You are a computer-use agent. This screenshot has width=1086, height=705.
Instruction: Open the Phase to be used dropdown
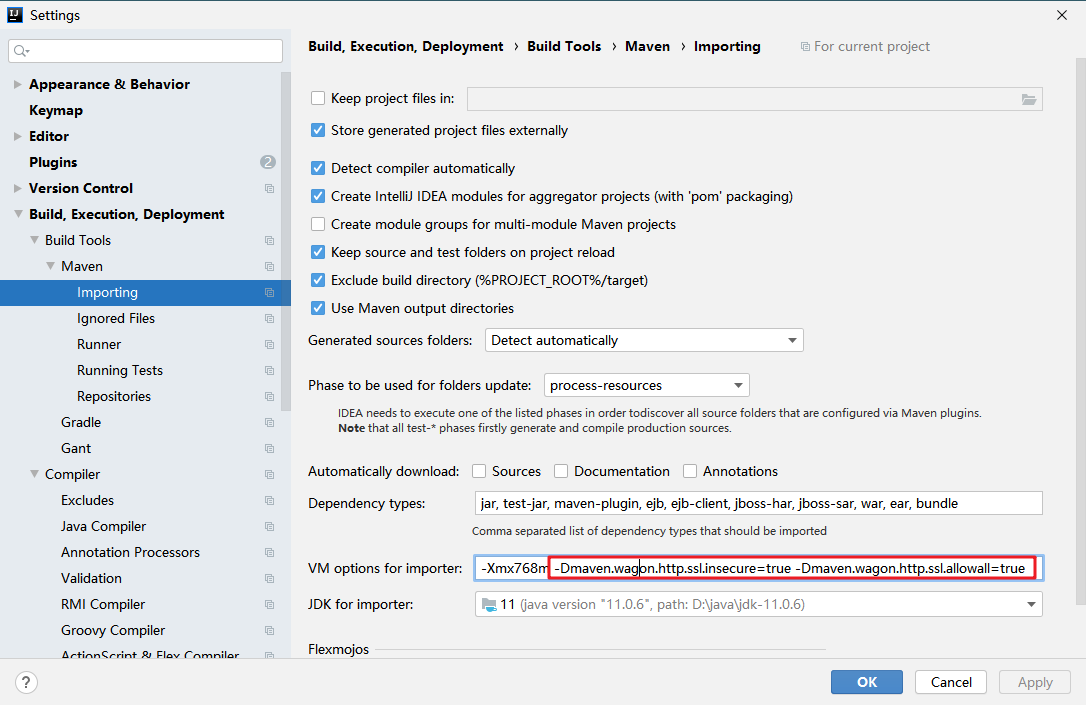tap(738, 385)
